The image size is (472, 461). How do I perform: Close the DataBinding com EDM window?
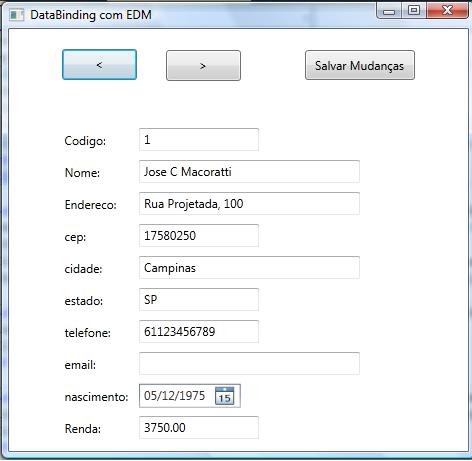(x=447, y=11)
